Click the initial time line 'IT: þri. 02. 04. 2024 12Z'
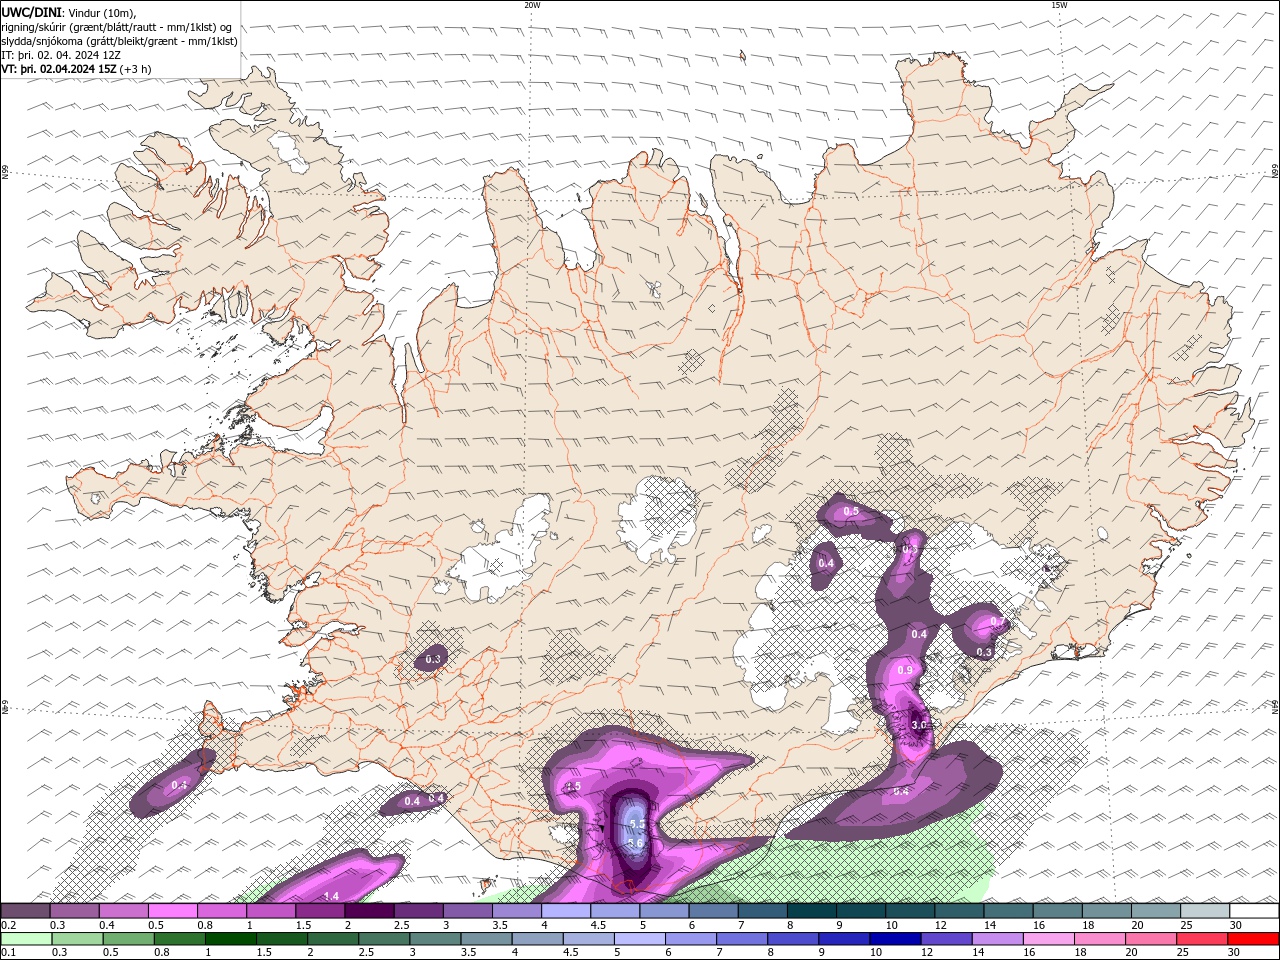Viewport: 1280px width, 960px height. 62,55
